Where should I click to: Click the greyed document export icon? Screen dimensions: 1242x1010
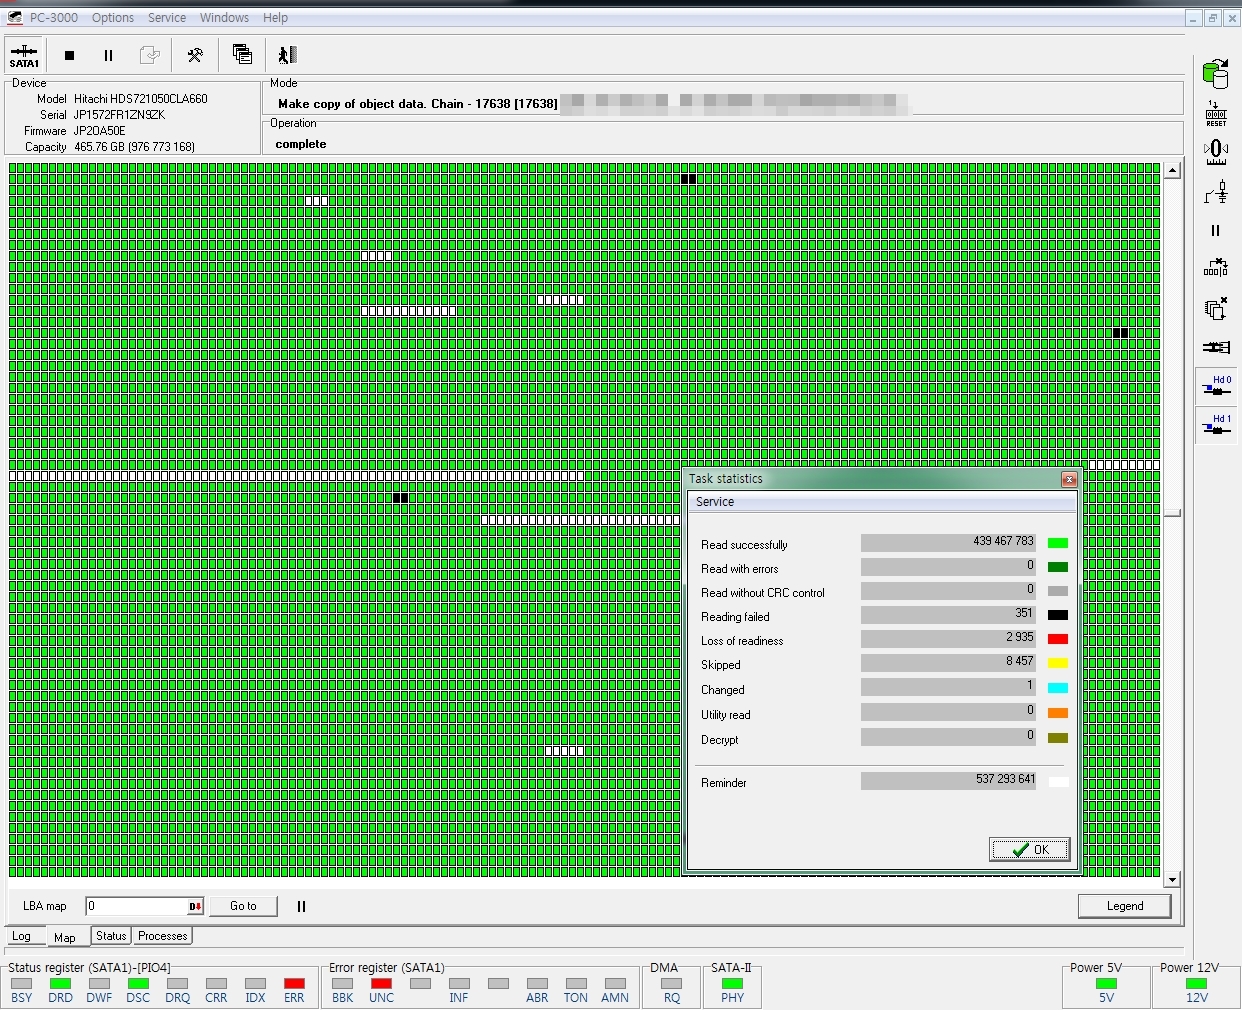149,55
